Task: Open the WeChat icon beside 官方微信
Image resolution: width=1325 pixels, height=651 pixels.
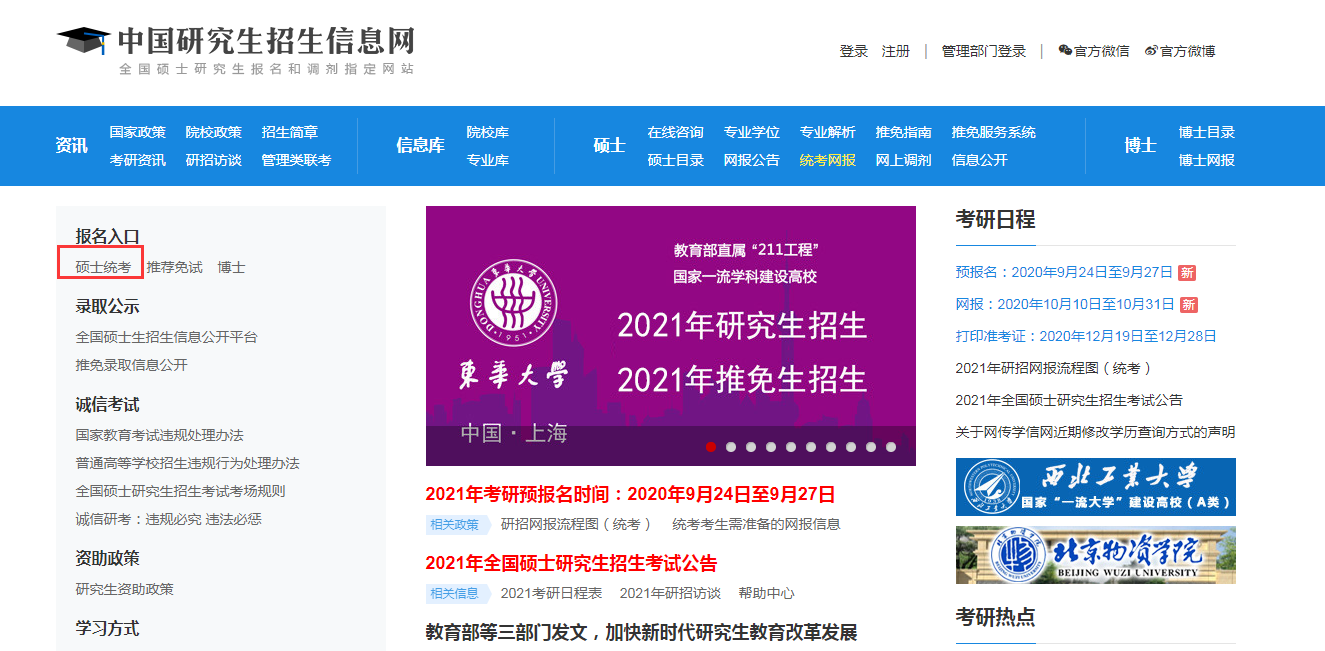Action: (x=1065, y=51)
